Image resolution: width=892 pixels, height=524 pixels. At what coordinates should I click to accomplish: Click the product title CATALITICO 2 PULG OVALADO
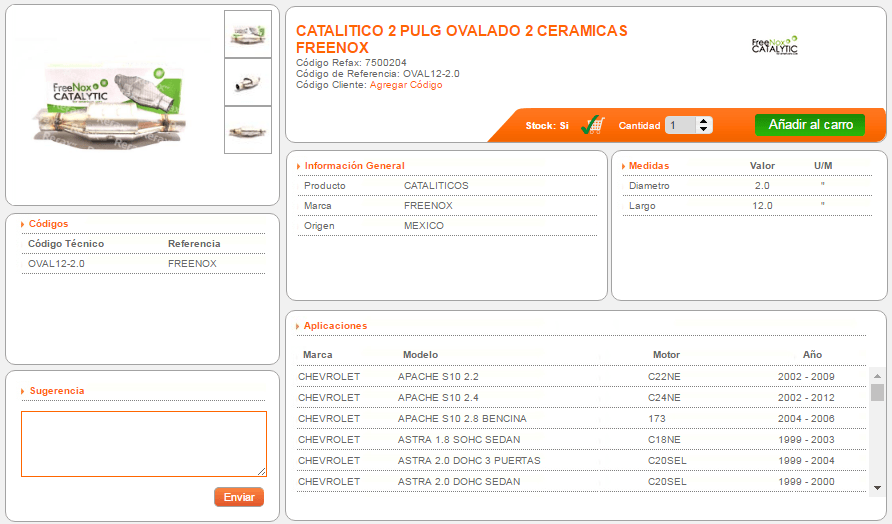[461, 39]
